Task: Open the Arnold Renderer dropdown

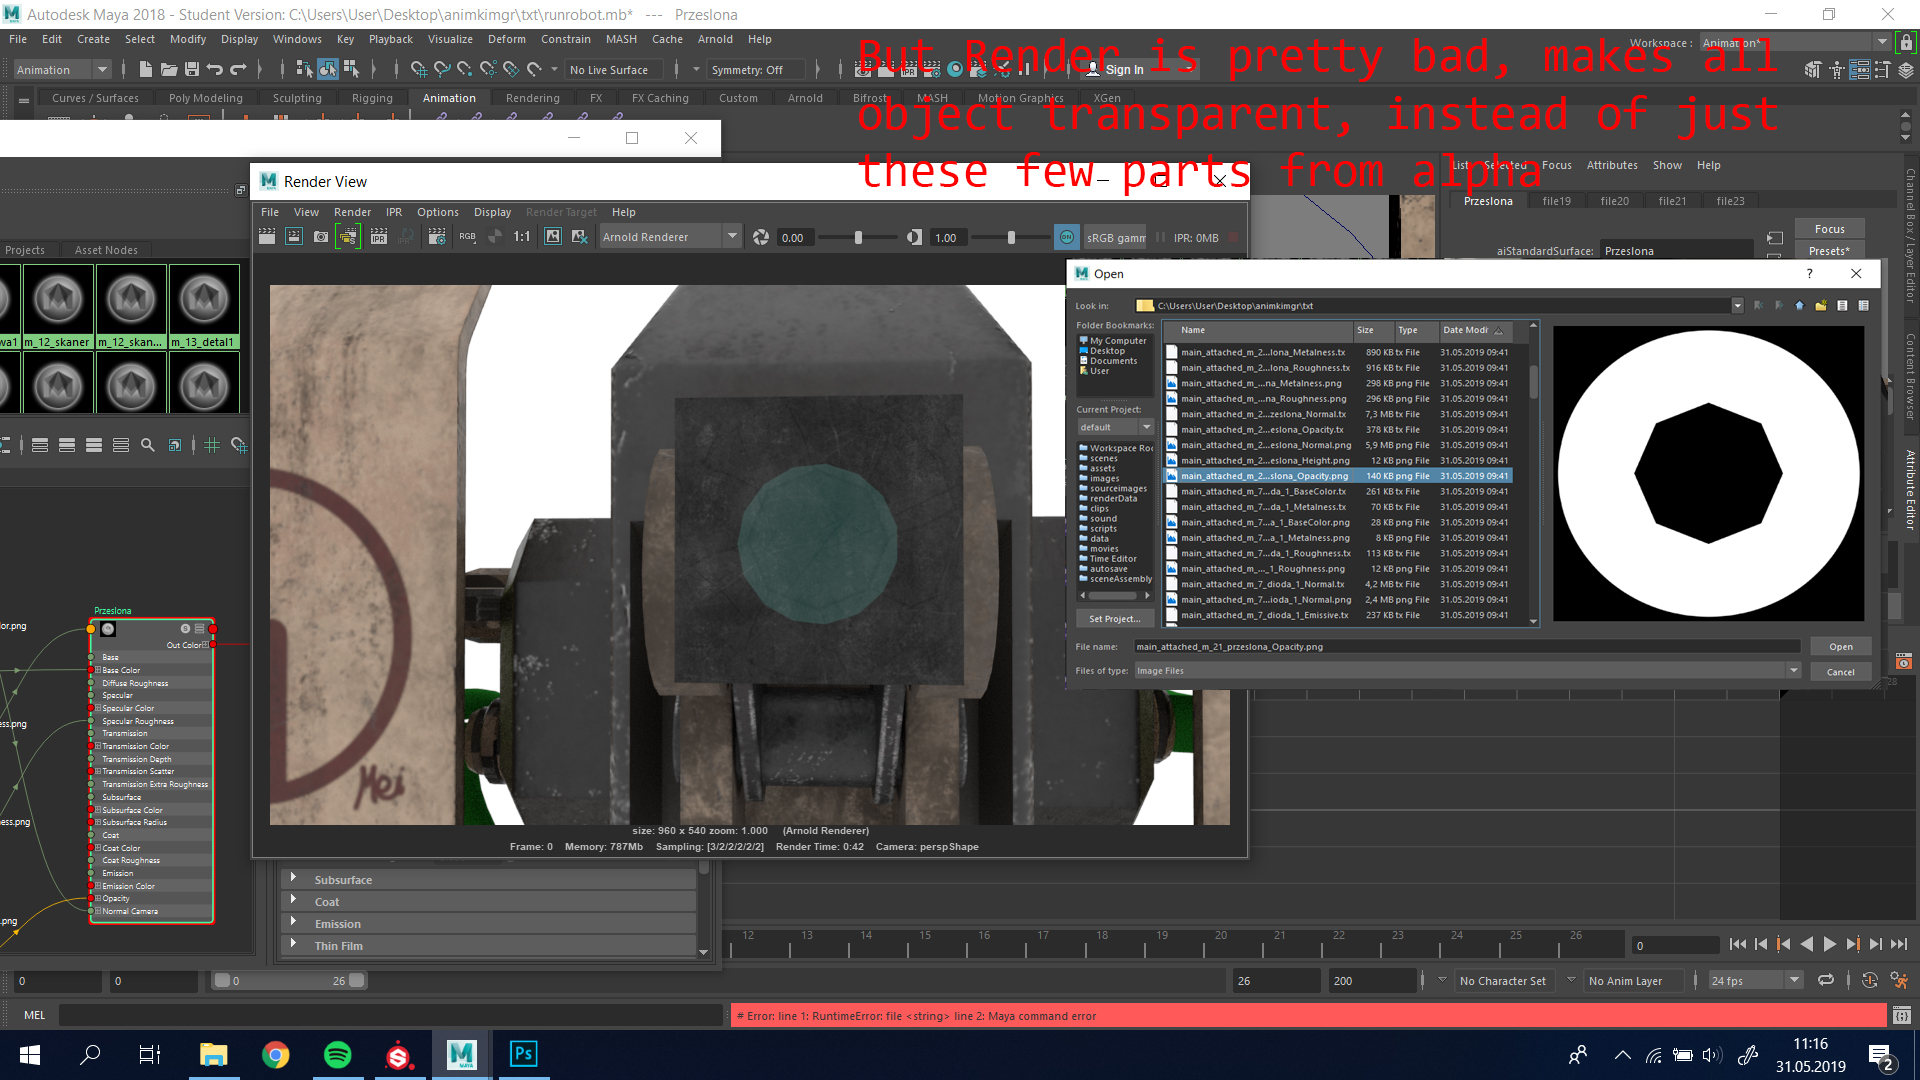Action: [669, 237]
